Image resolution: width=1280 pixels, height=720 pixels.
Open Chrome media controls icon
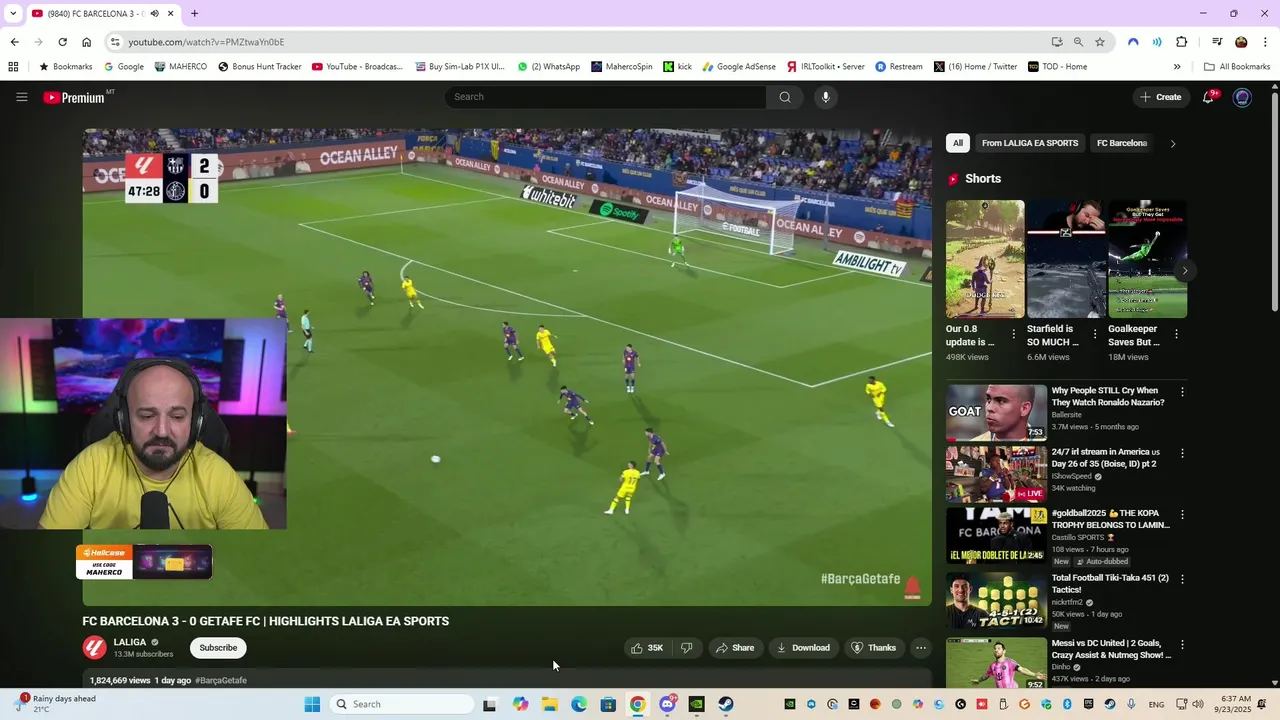[x=1217, y=42]
